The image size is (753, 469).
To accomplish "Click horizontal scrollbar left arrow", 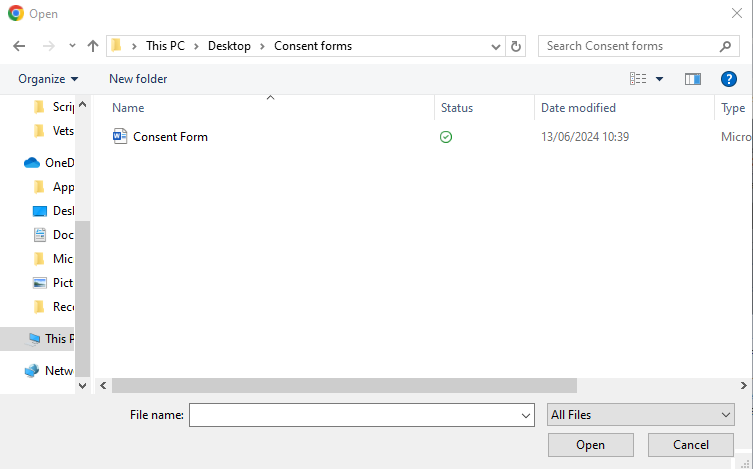I will point(103,385).
